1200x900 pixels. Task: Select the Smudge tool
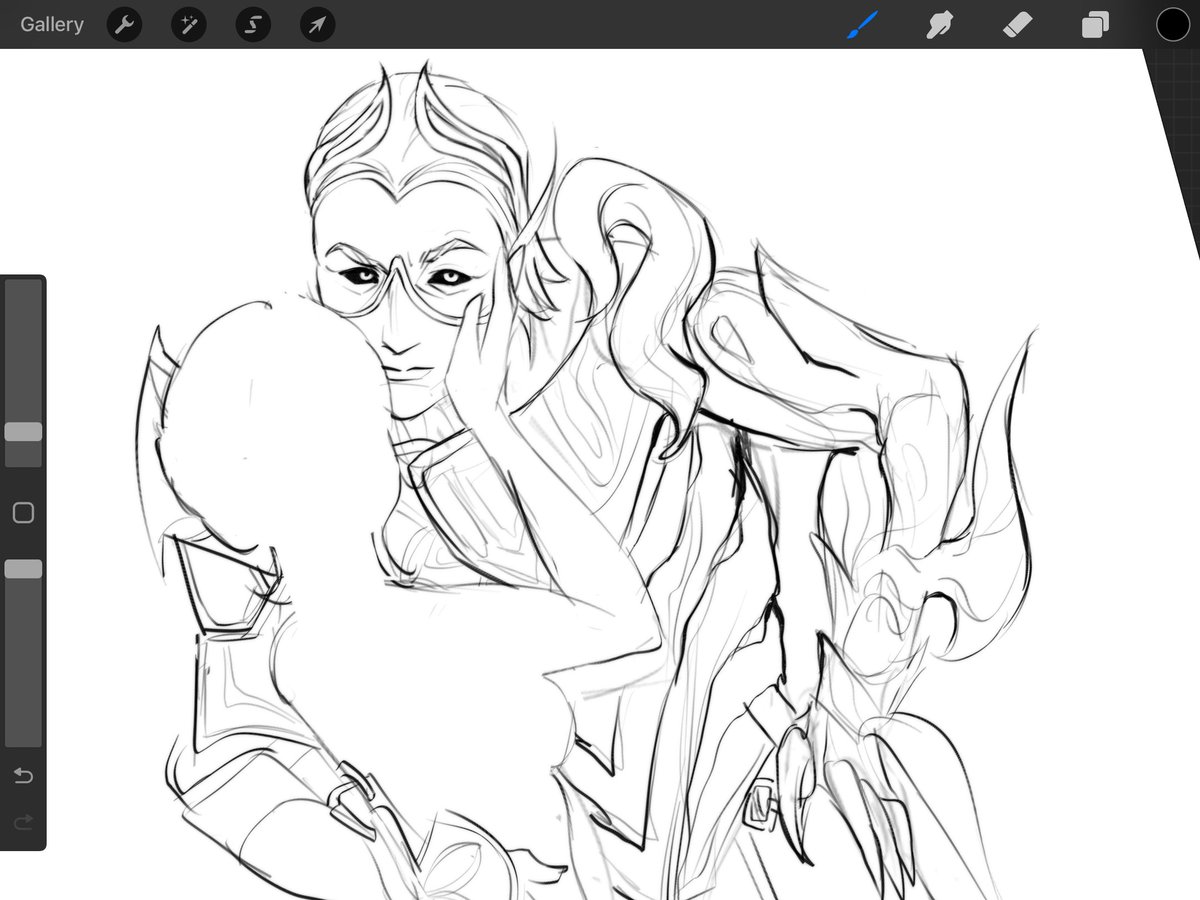(x=939, y=25)
